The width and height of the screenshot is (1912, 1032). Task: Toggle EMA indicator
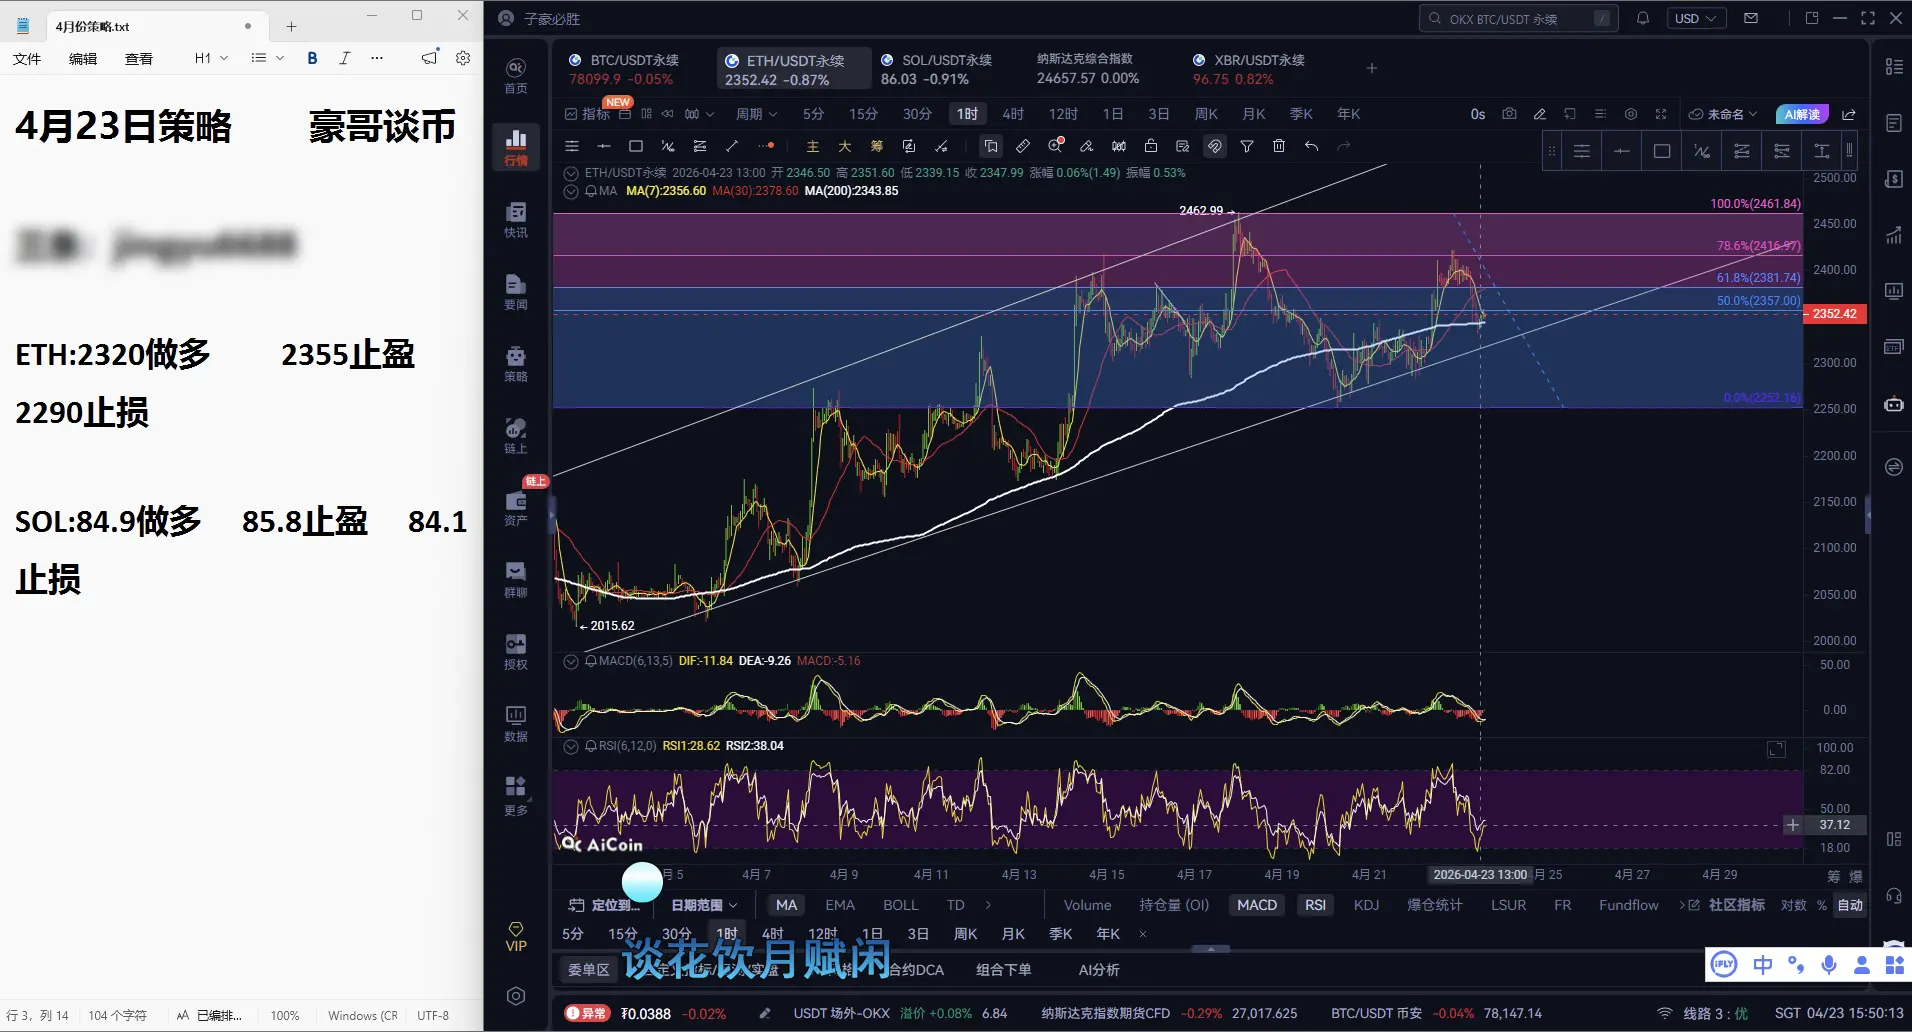840,905
